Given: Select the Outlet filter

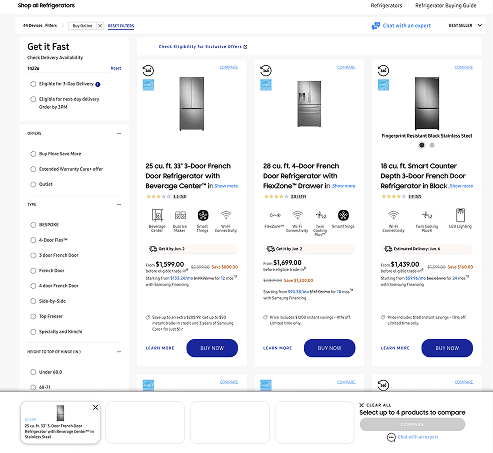Looking at the screenshot, I should (33, 184).
